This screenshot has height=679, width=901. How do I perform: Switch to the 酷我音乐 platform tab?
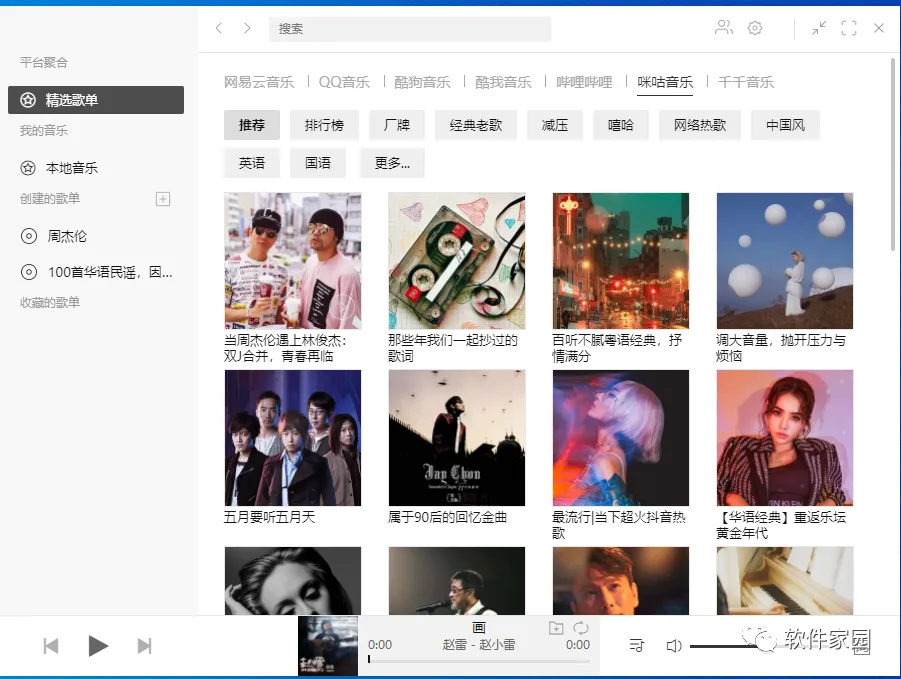(503, 82)
